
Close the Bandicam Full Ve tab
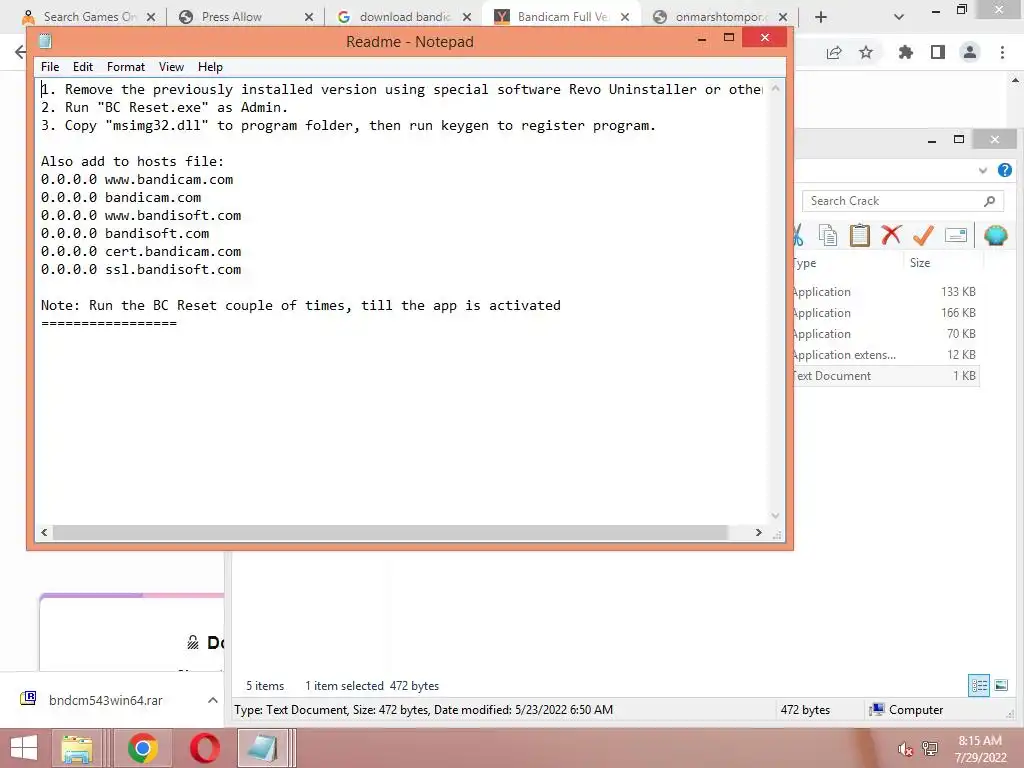point(625,17)
